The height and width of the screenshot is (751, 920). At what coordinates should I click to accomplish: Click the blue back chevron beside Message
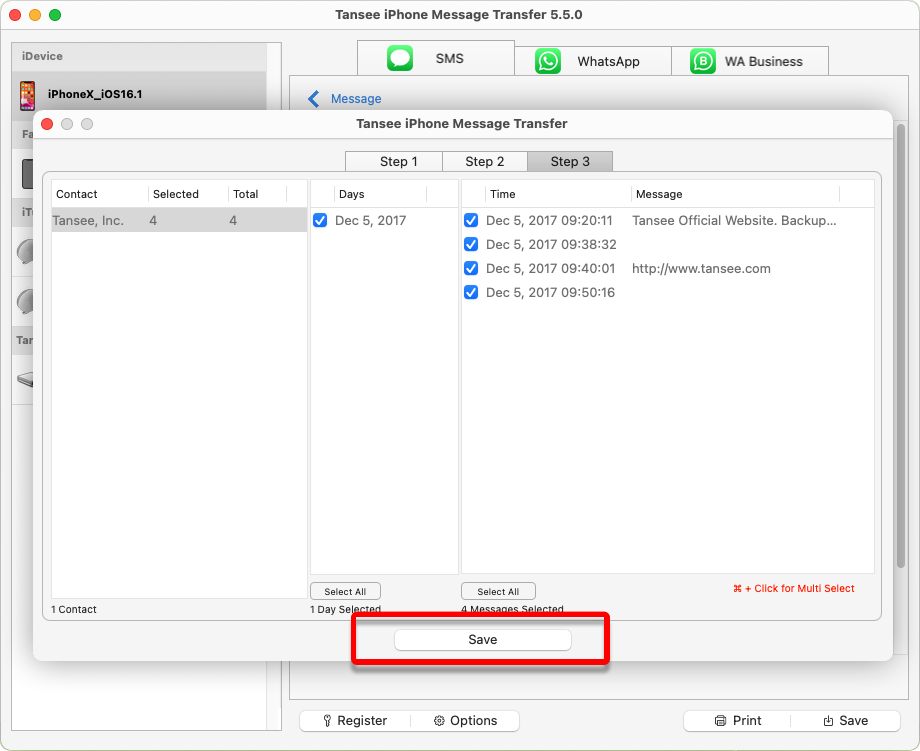314,99
